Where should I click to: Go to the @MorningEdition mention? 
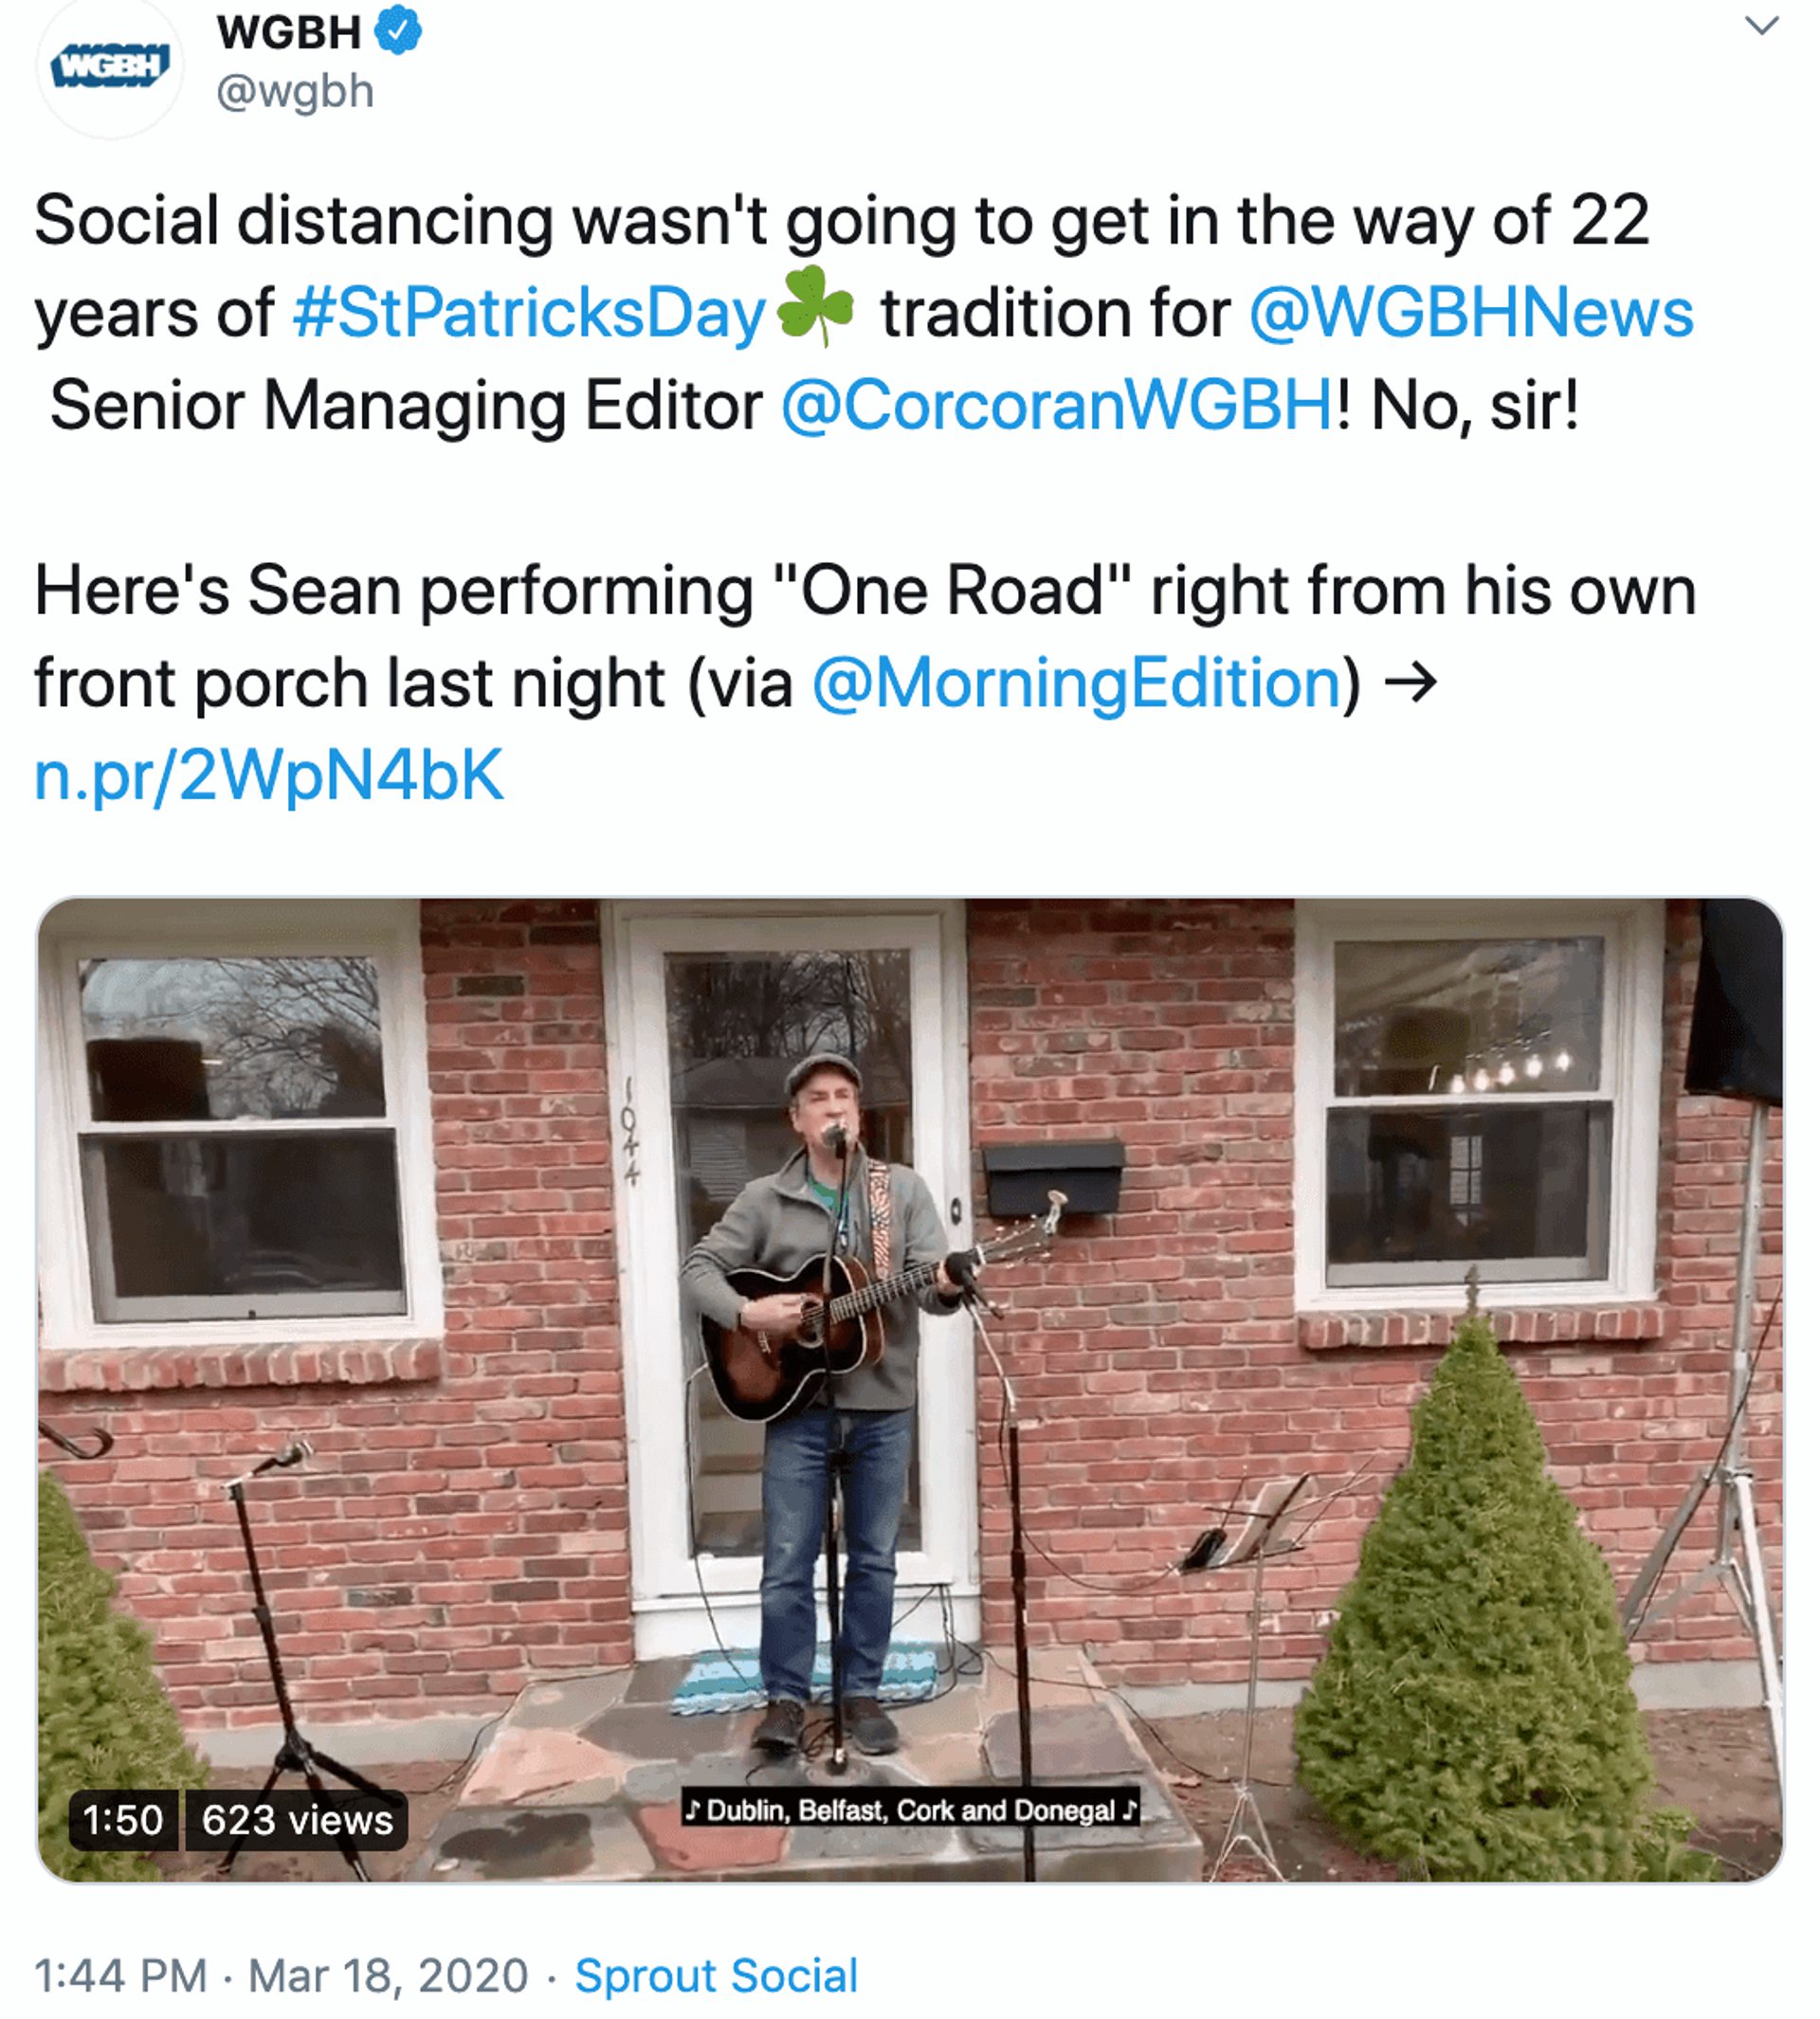point(1076,684)
